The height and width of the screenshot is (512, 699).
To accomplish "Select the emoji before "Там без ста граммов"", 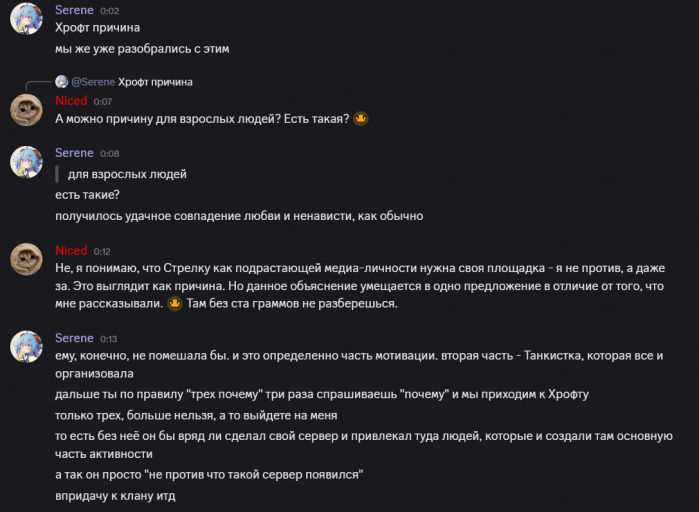I will click(x=175, y=303).
